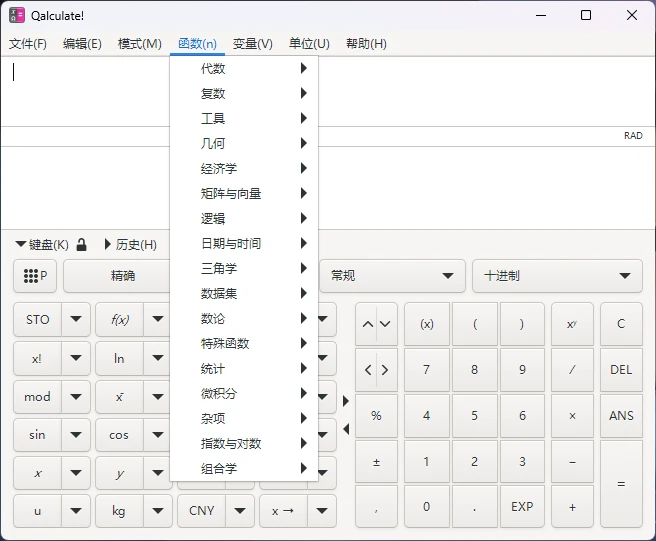Screen dimensions: 656x541
Task: Click the x̄ mean button
Action: (x=120, y=397)
